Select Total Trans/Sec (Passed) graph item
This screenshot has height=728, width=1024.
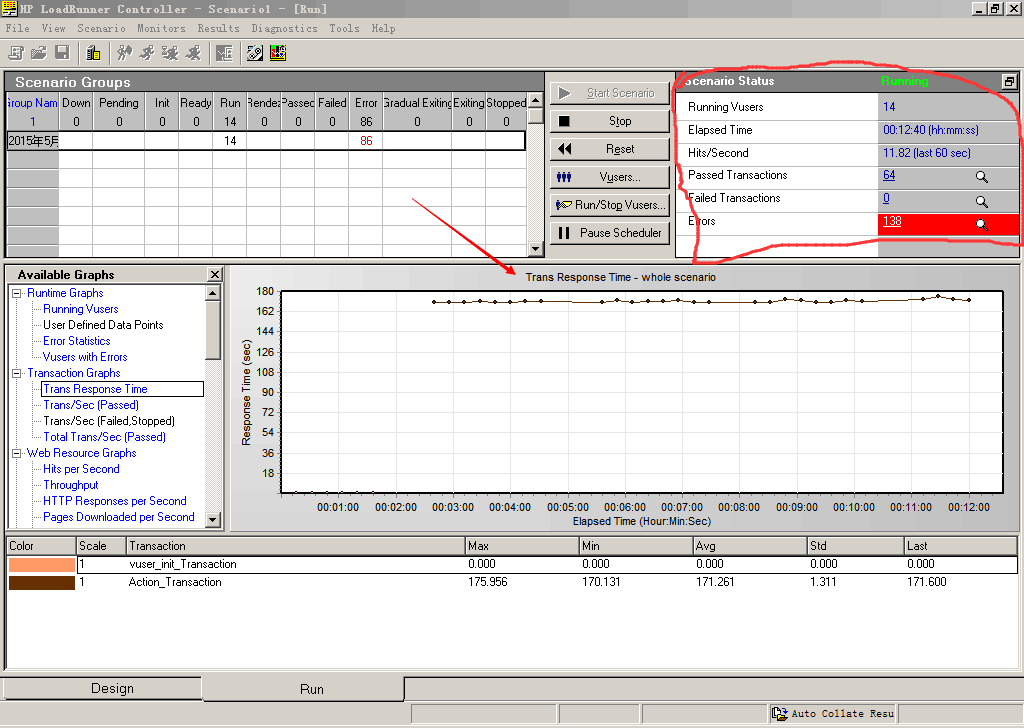click(104, 437)
